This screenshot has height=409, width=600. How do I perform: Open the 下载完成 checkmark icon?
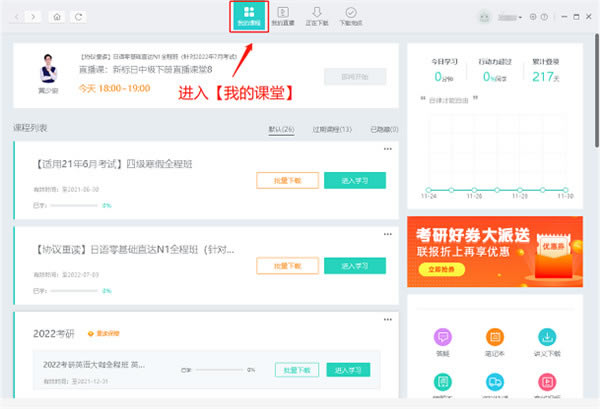point(351,15)
